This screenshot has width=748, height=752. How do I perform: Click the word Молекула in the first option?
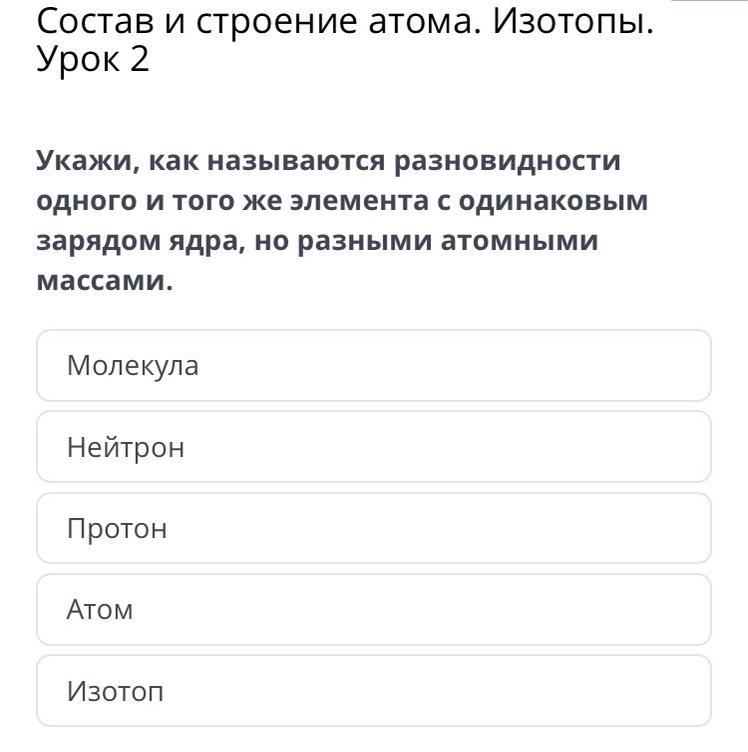133,365
